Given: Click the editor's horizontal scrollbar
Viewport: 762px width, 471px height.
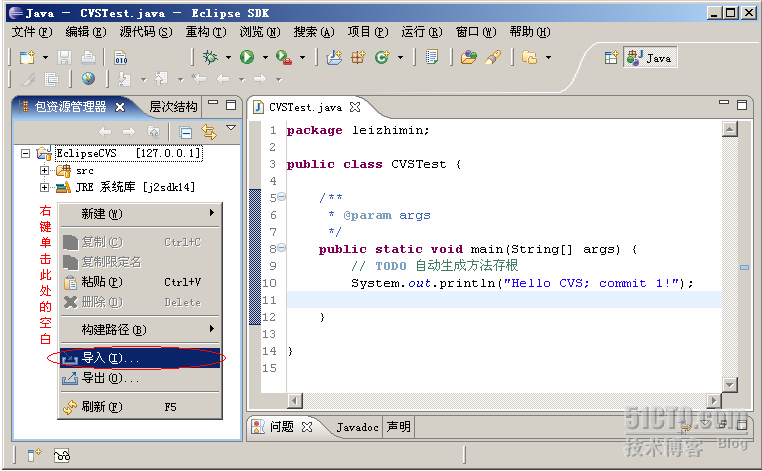Looking at the screenshot, I should [500, 400].
